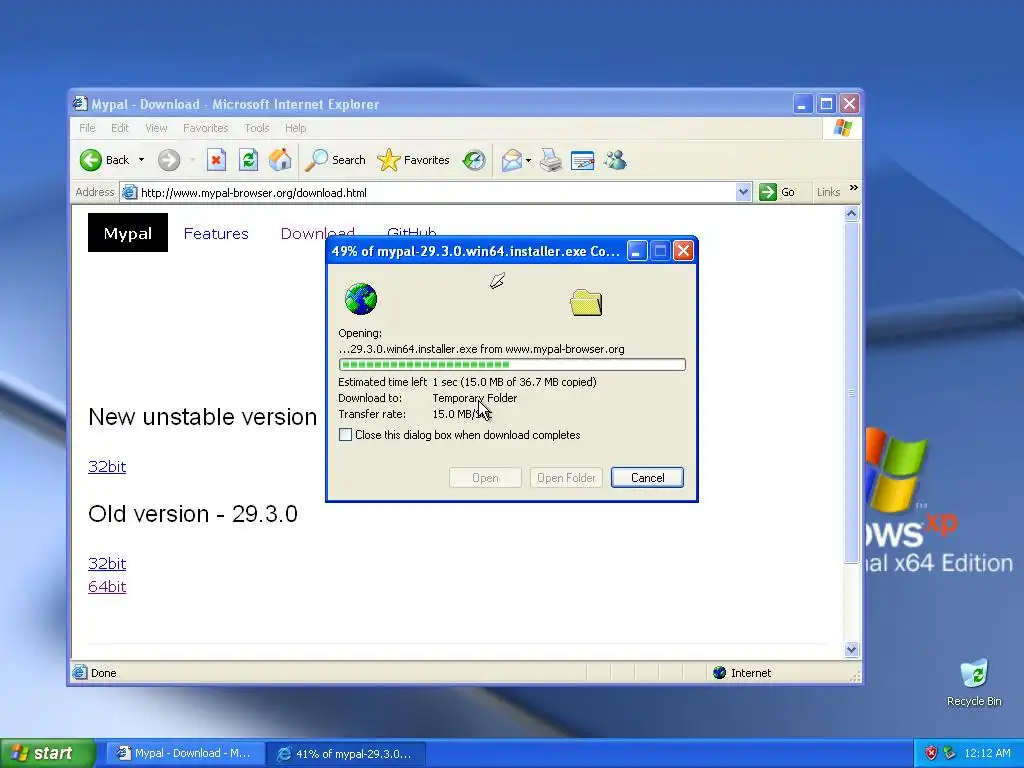Click the disabled Open button
Image resolution: width=1024 pixels, height=768 pixels.
[x=485, y=477]
